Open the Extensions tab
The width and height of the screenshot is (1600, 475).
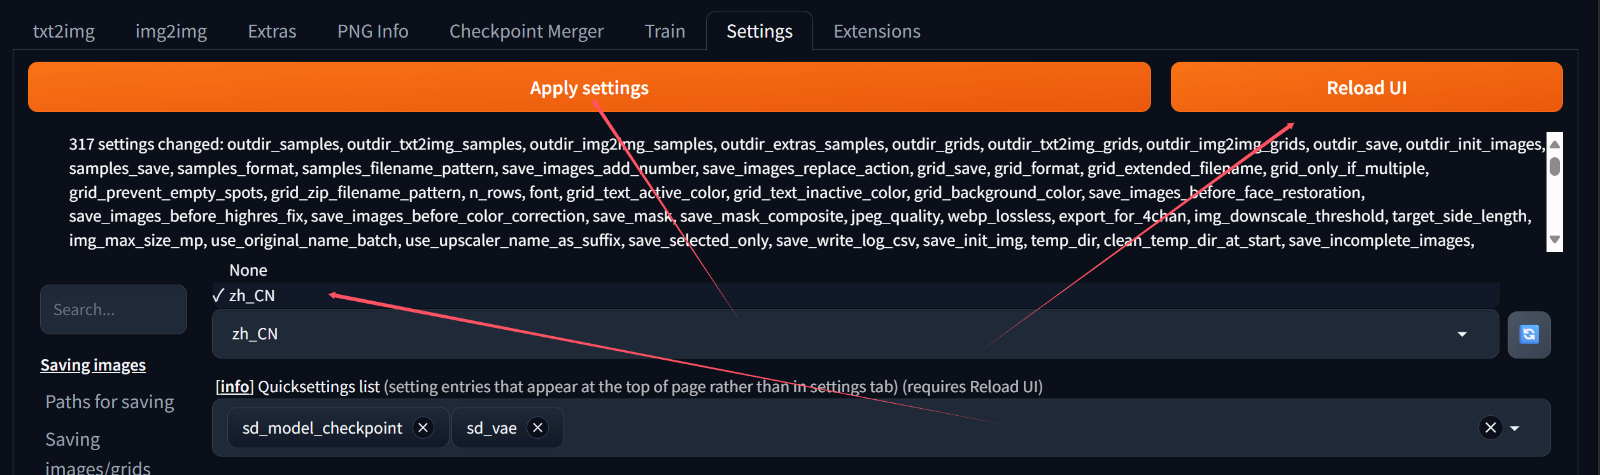click(x=877, y=31)
